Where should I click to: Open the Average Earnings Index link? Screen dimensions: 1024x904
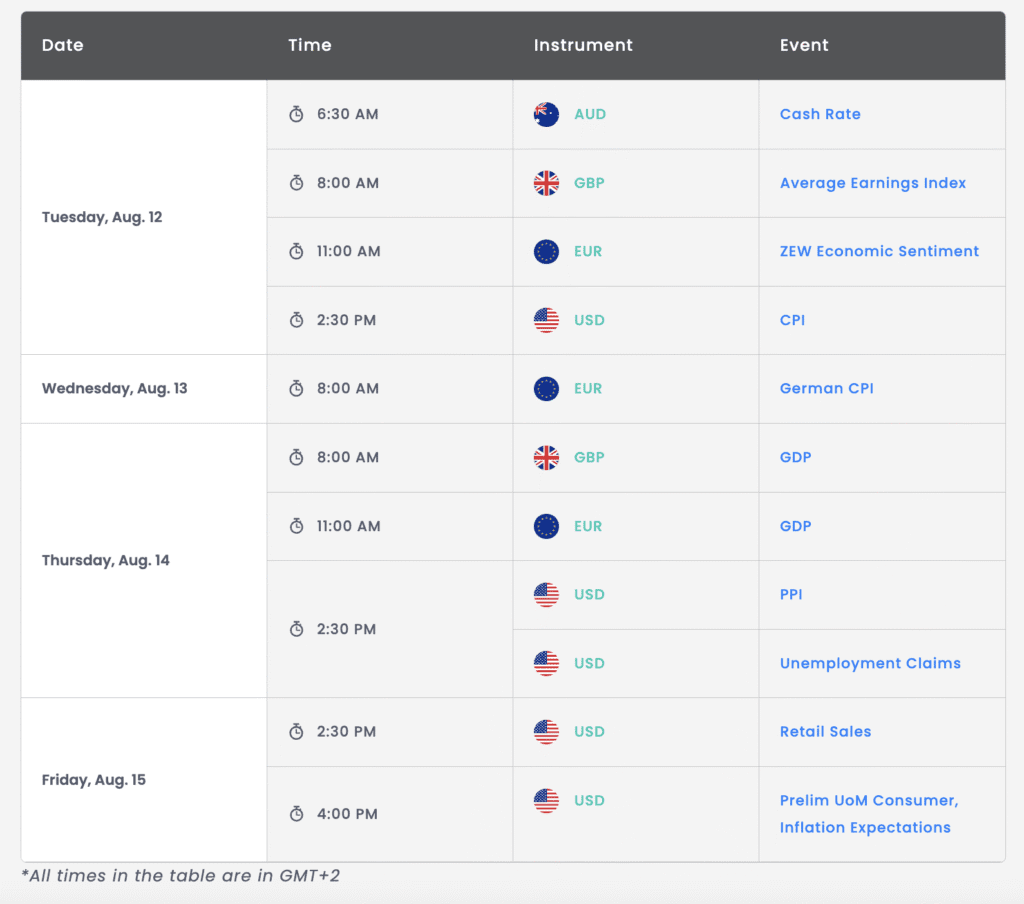872,183
